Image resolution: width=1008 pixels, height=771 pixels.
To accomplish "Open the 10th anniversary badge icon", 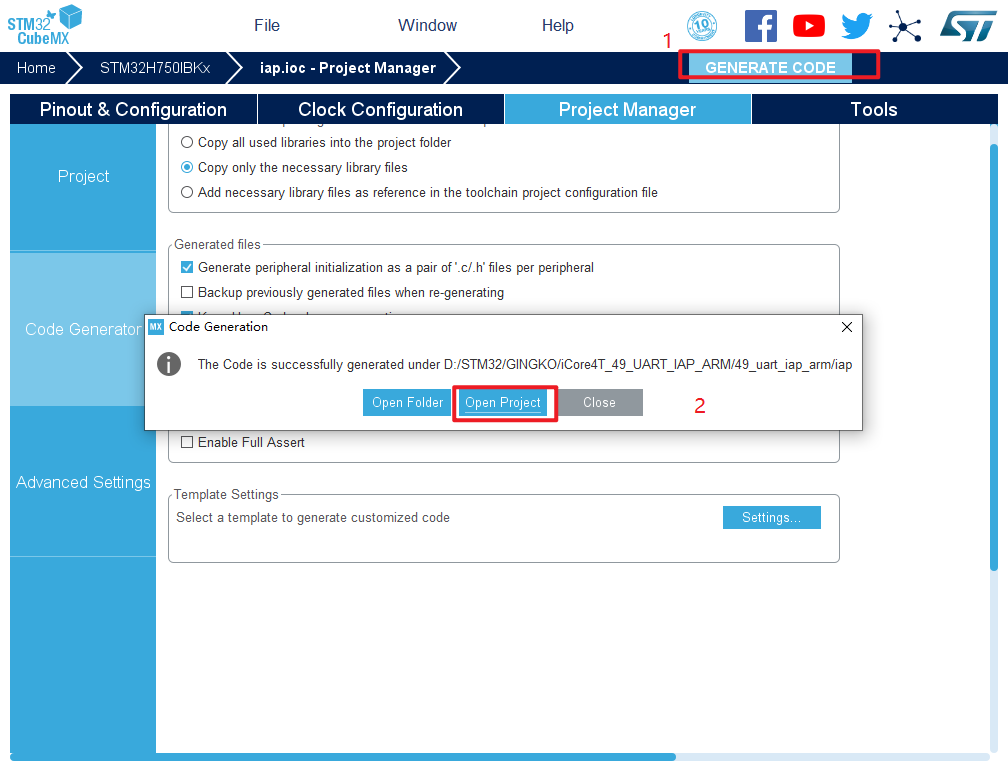I will (702, 26).
